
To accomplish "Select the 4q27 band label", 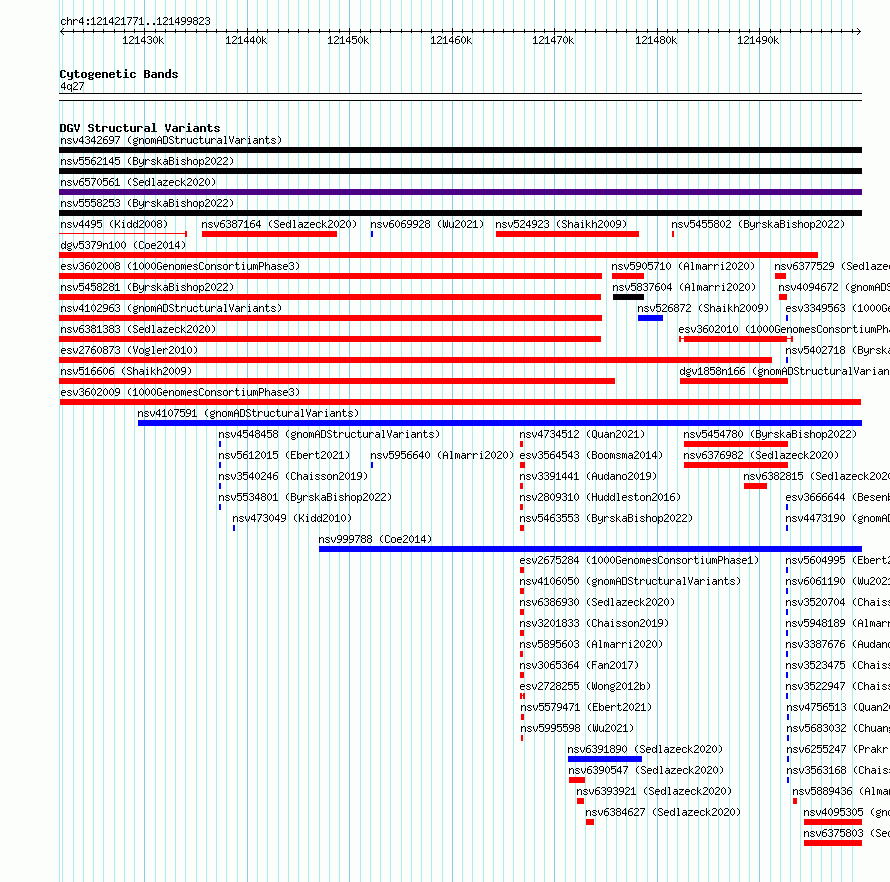I will pos(72,86).
